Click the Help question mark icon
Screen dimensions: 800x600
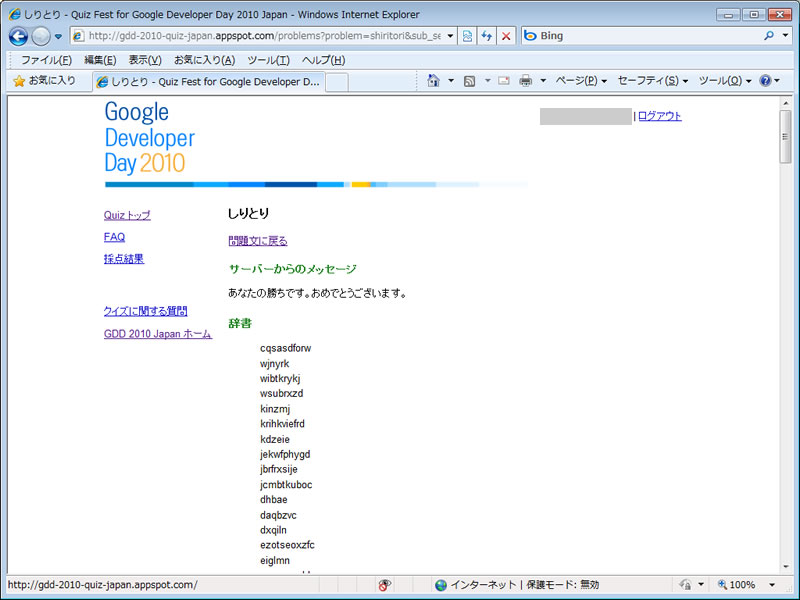pyautogui.click(x=765, y=81)
